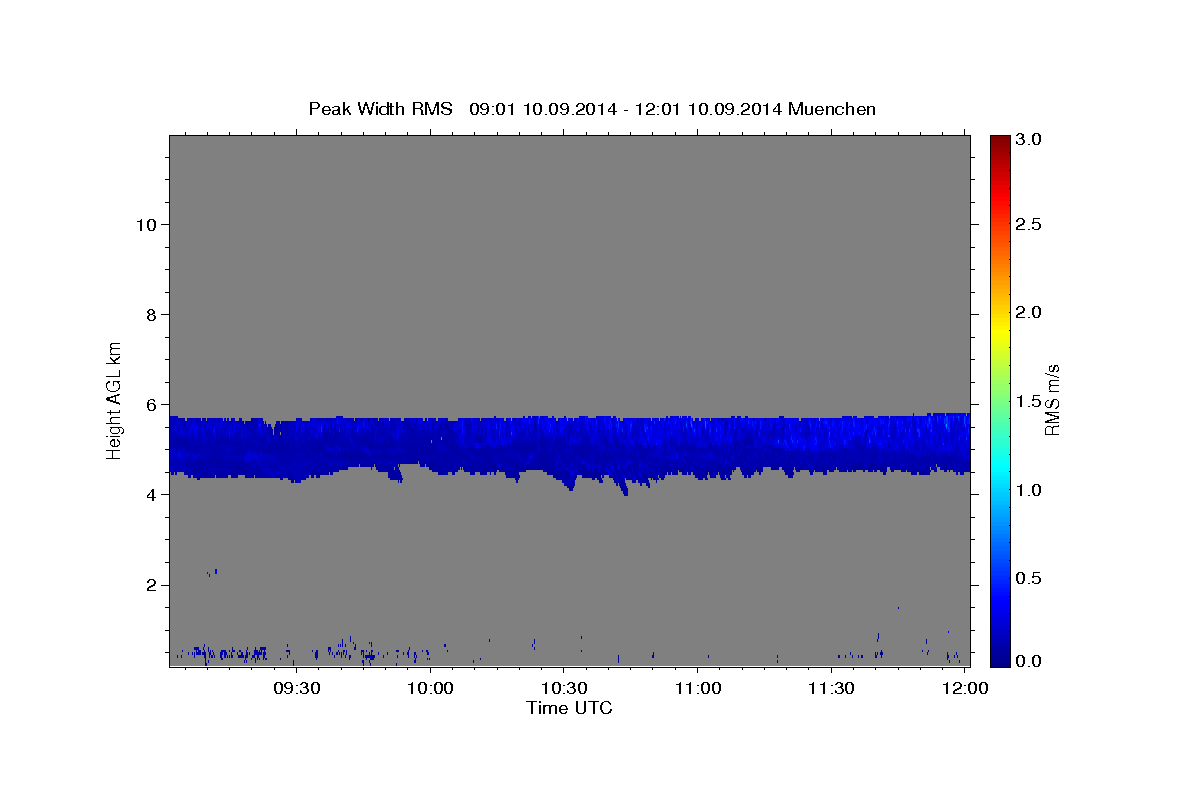Viewport: 1200px width, 800px height.
Task: Click the 12:00 time tick label
Action: click(x=965, y=689)
